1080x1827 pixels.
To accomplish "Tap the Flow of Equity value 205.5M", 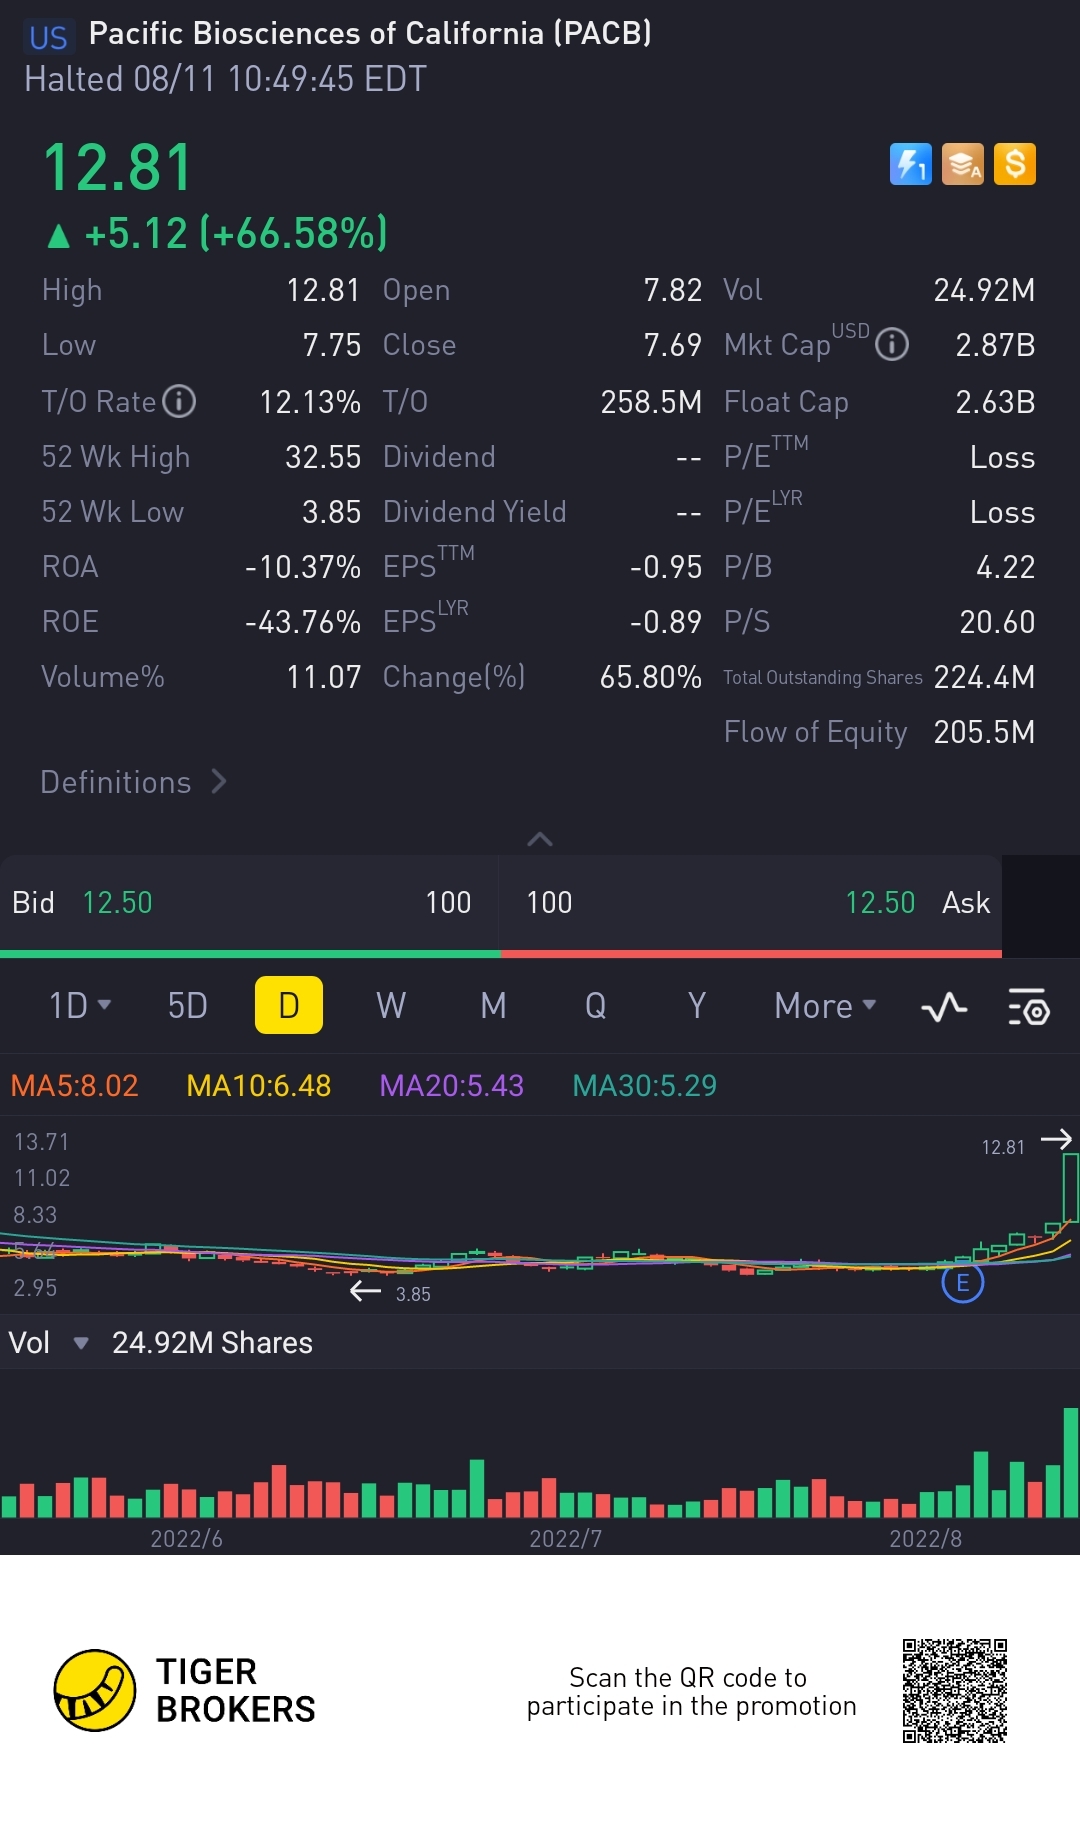I will point(984,732).
